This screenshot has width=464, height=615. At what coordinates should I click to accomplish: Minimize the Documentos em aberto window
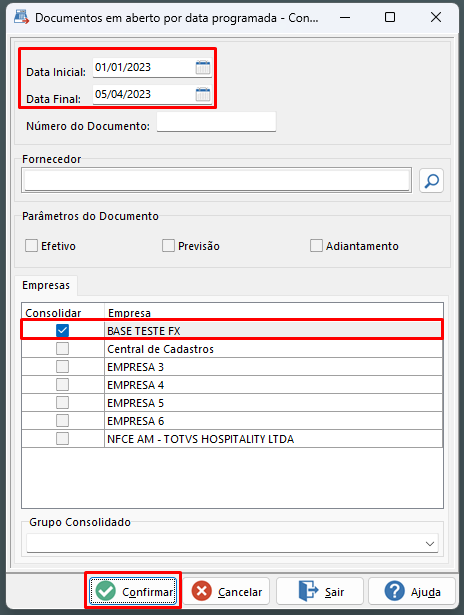tap(345, 17)
